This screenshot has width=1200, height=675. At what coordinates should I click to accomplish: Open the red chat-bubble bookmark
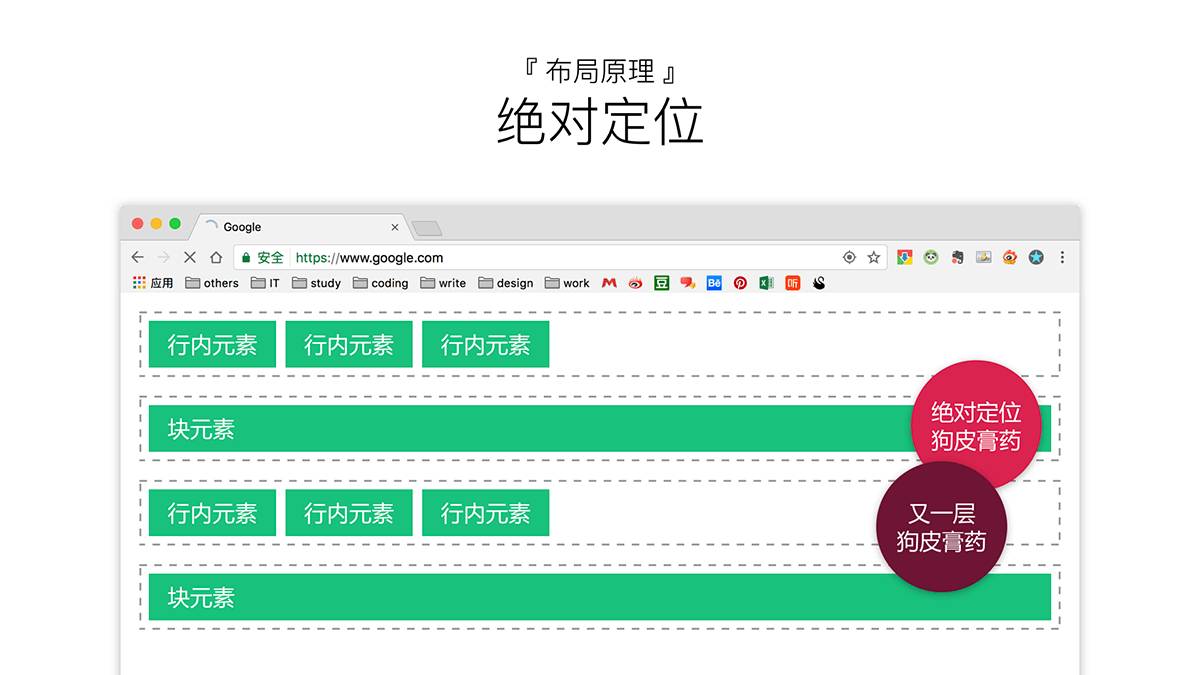tap(688, 283)
